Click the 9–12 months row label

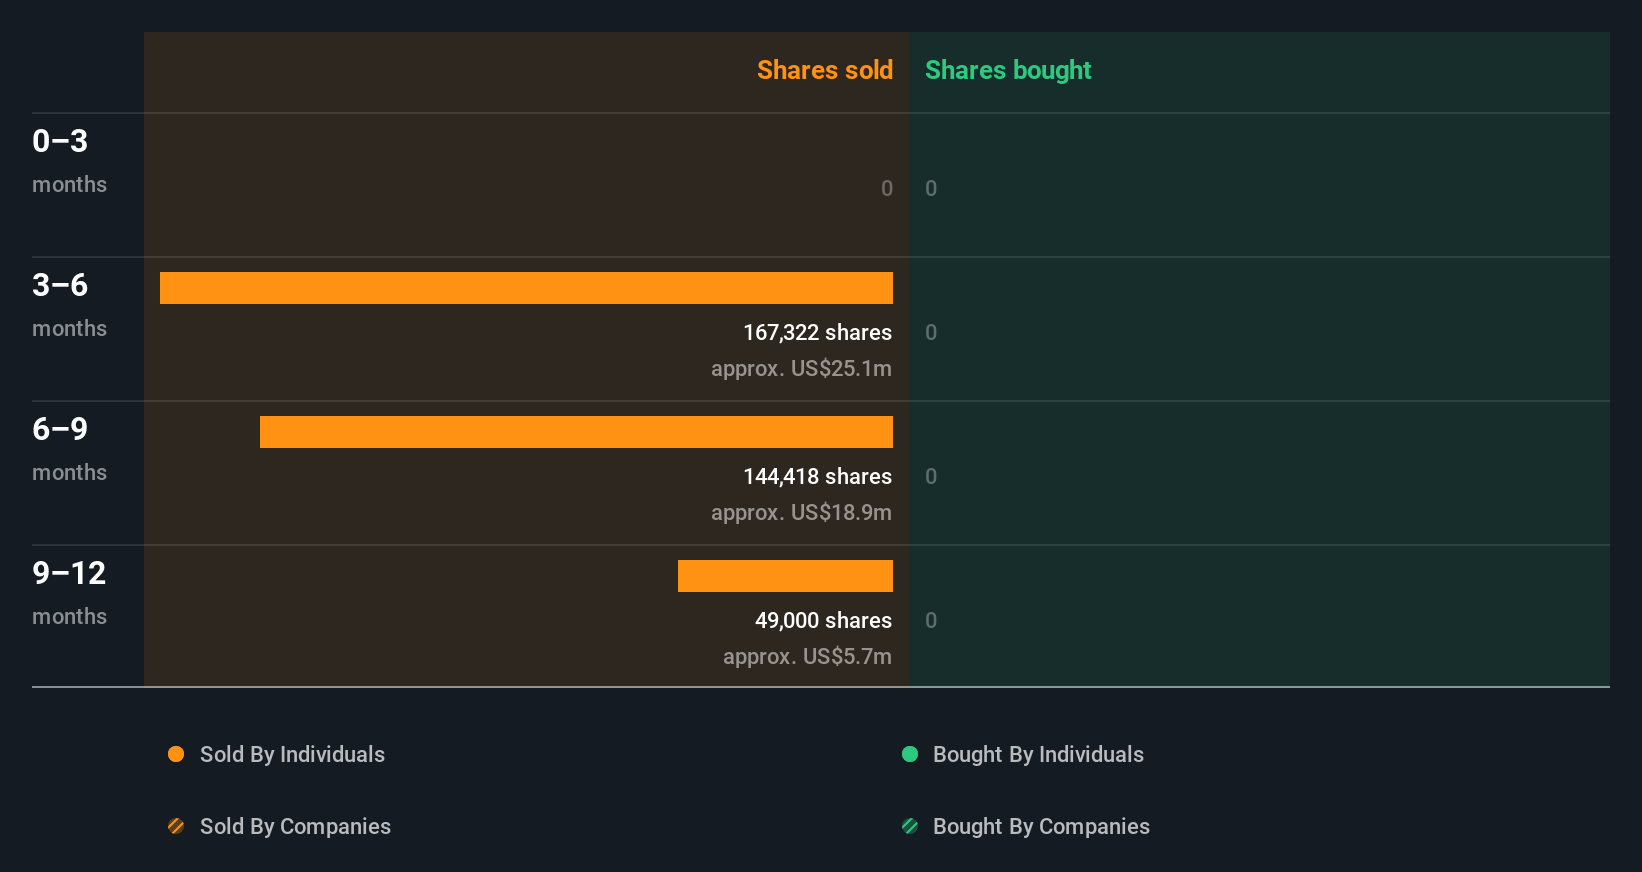69,593
